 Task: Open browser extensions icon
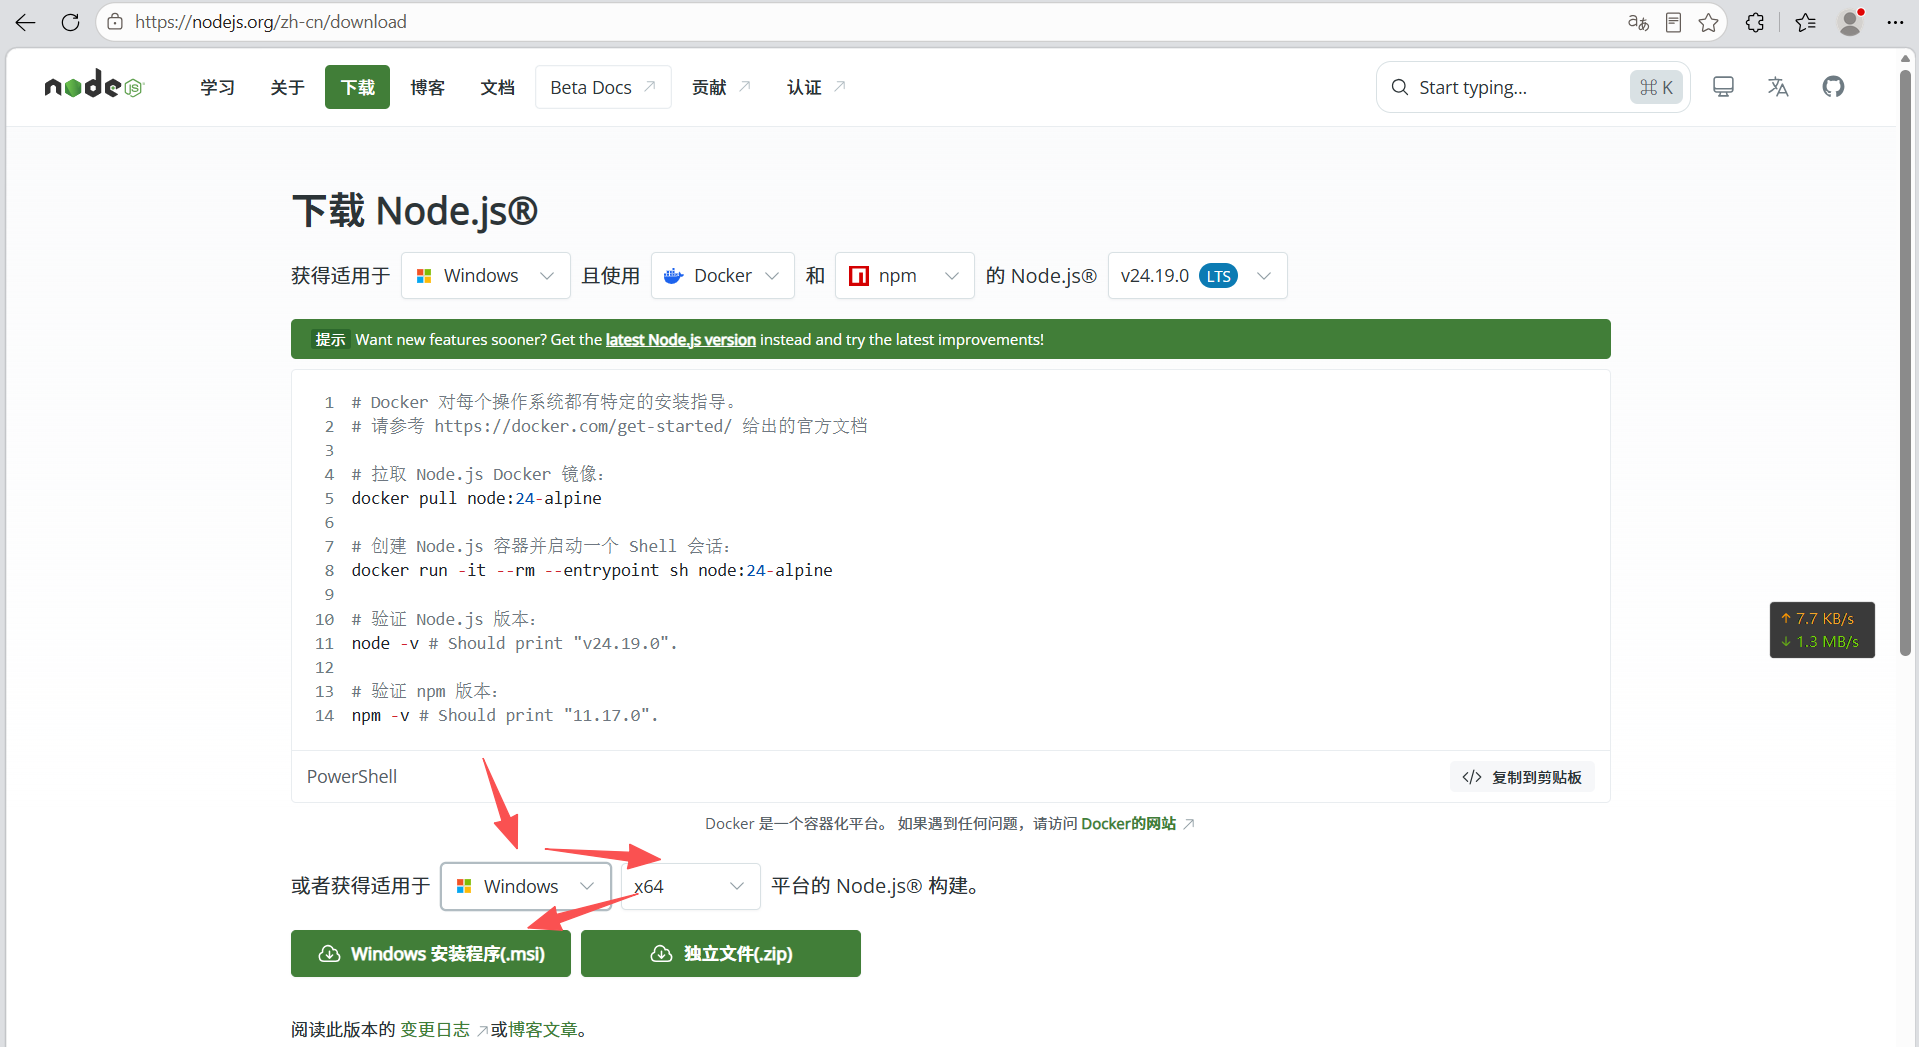pos(1755,22)
